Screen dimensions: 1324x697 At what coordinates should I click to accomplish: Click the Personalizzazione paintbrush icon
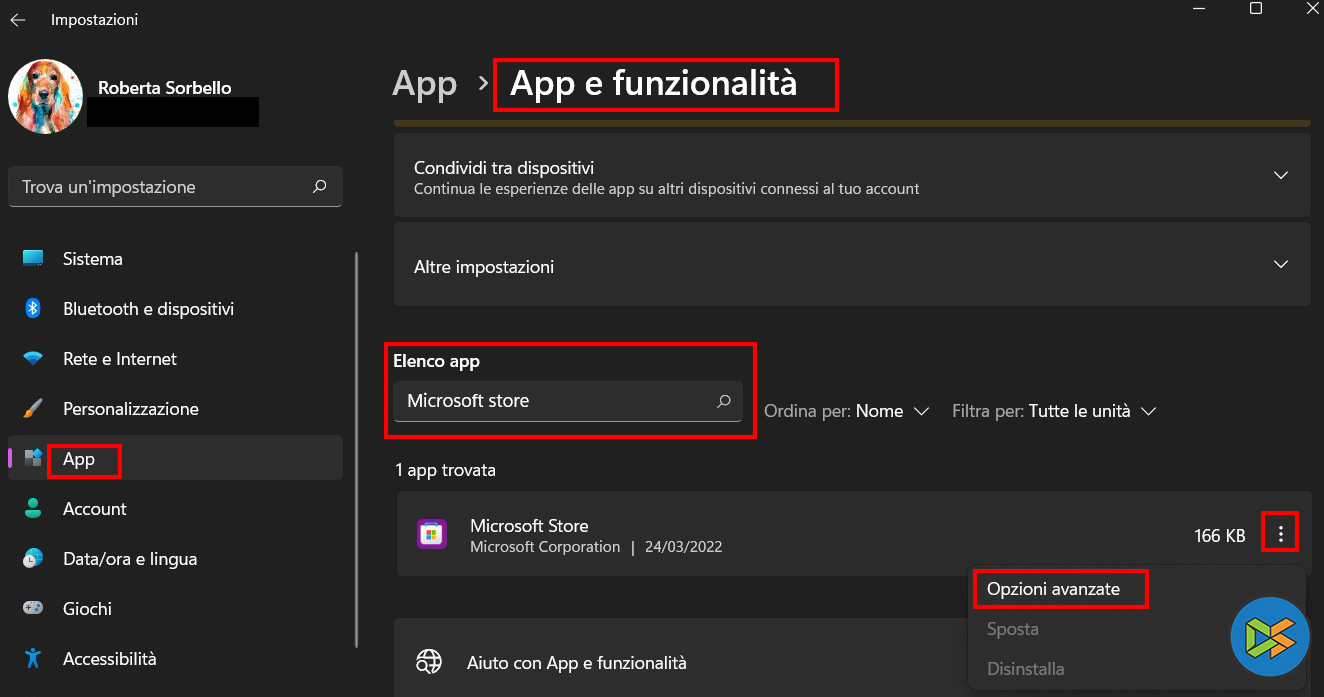[33, 409]
